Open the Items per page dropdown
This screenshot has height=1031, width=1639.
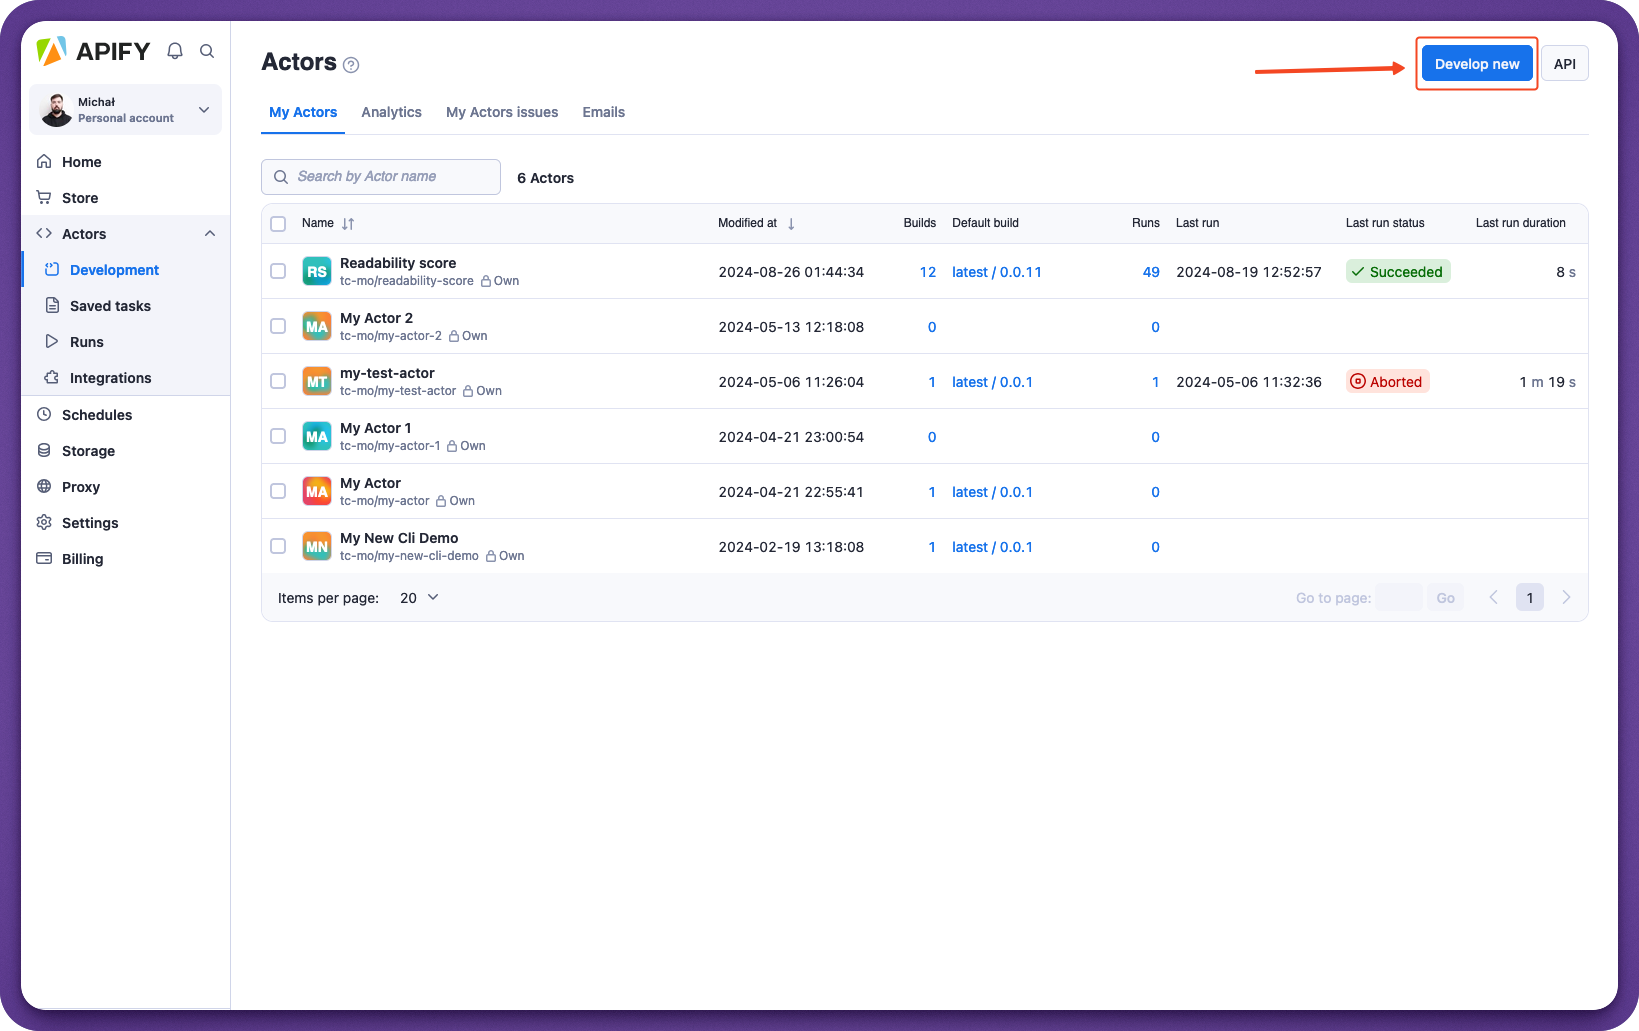[419, 598]
